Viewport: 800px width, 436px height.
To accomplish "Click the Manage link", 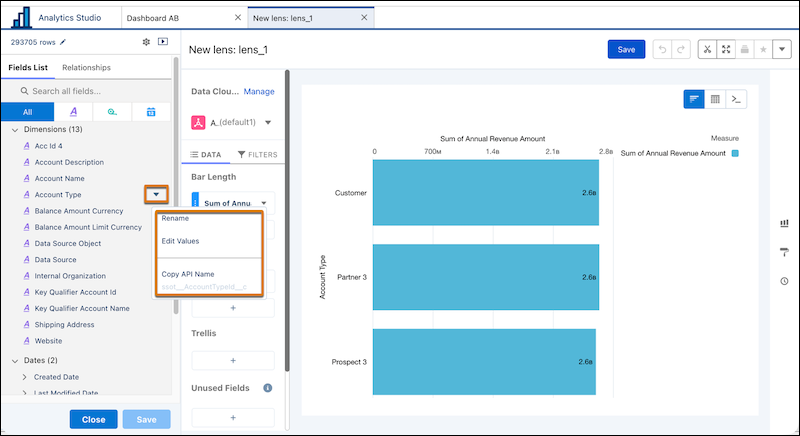I will click(259, 91).
